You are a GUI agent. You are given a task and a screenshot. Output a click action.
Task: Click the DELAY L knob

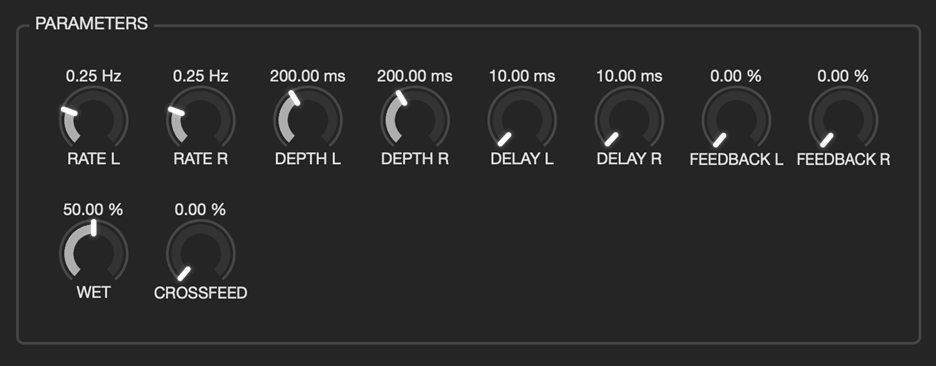tap(522, 119)
